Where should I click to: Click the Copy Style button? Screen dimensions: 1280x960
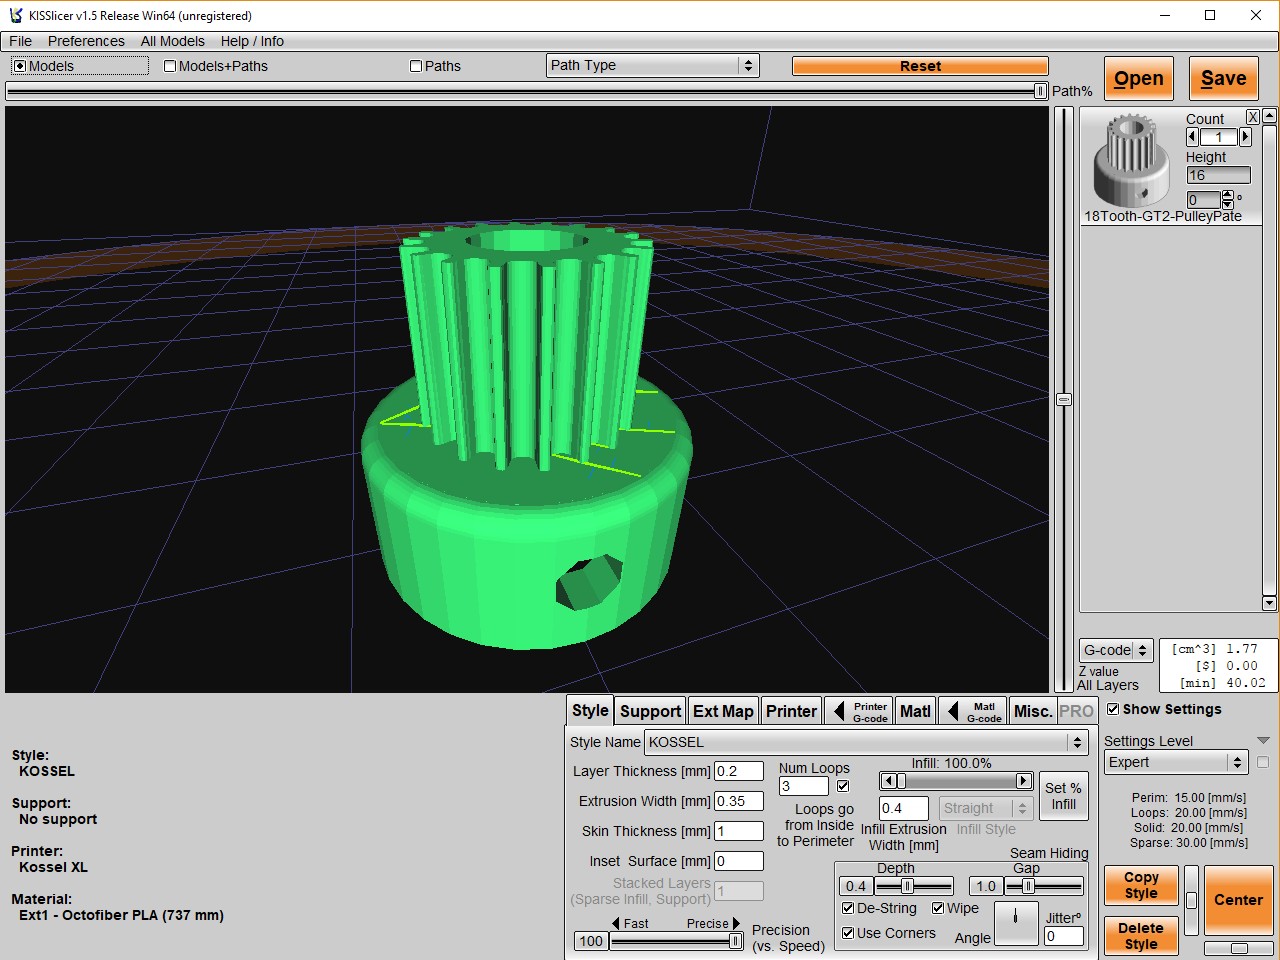[1140, 885]
